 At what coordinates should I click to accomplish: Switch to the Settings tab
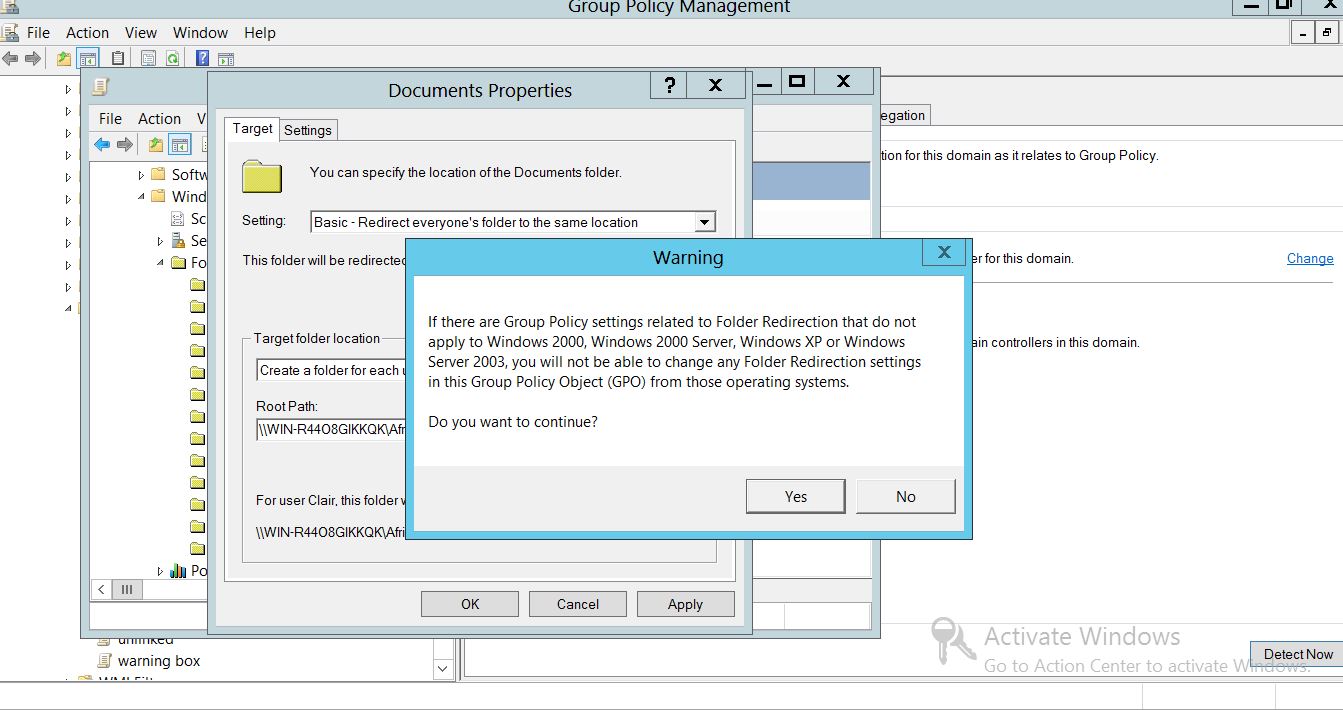pyautogui.click(x=307, y=130)
